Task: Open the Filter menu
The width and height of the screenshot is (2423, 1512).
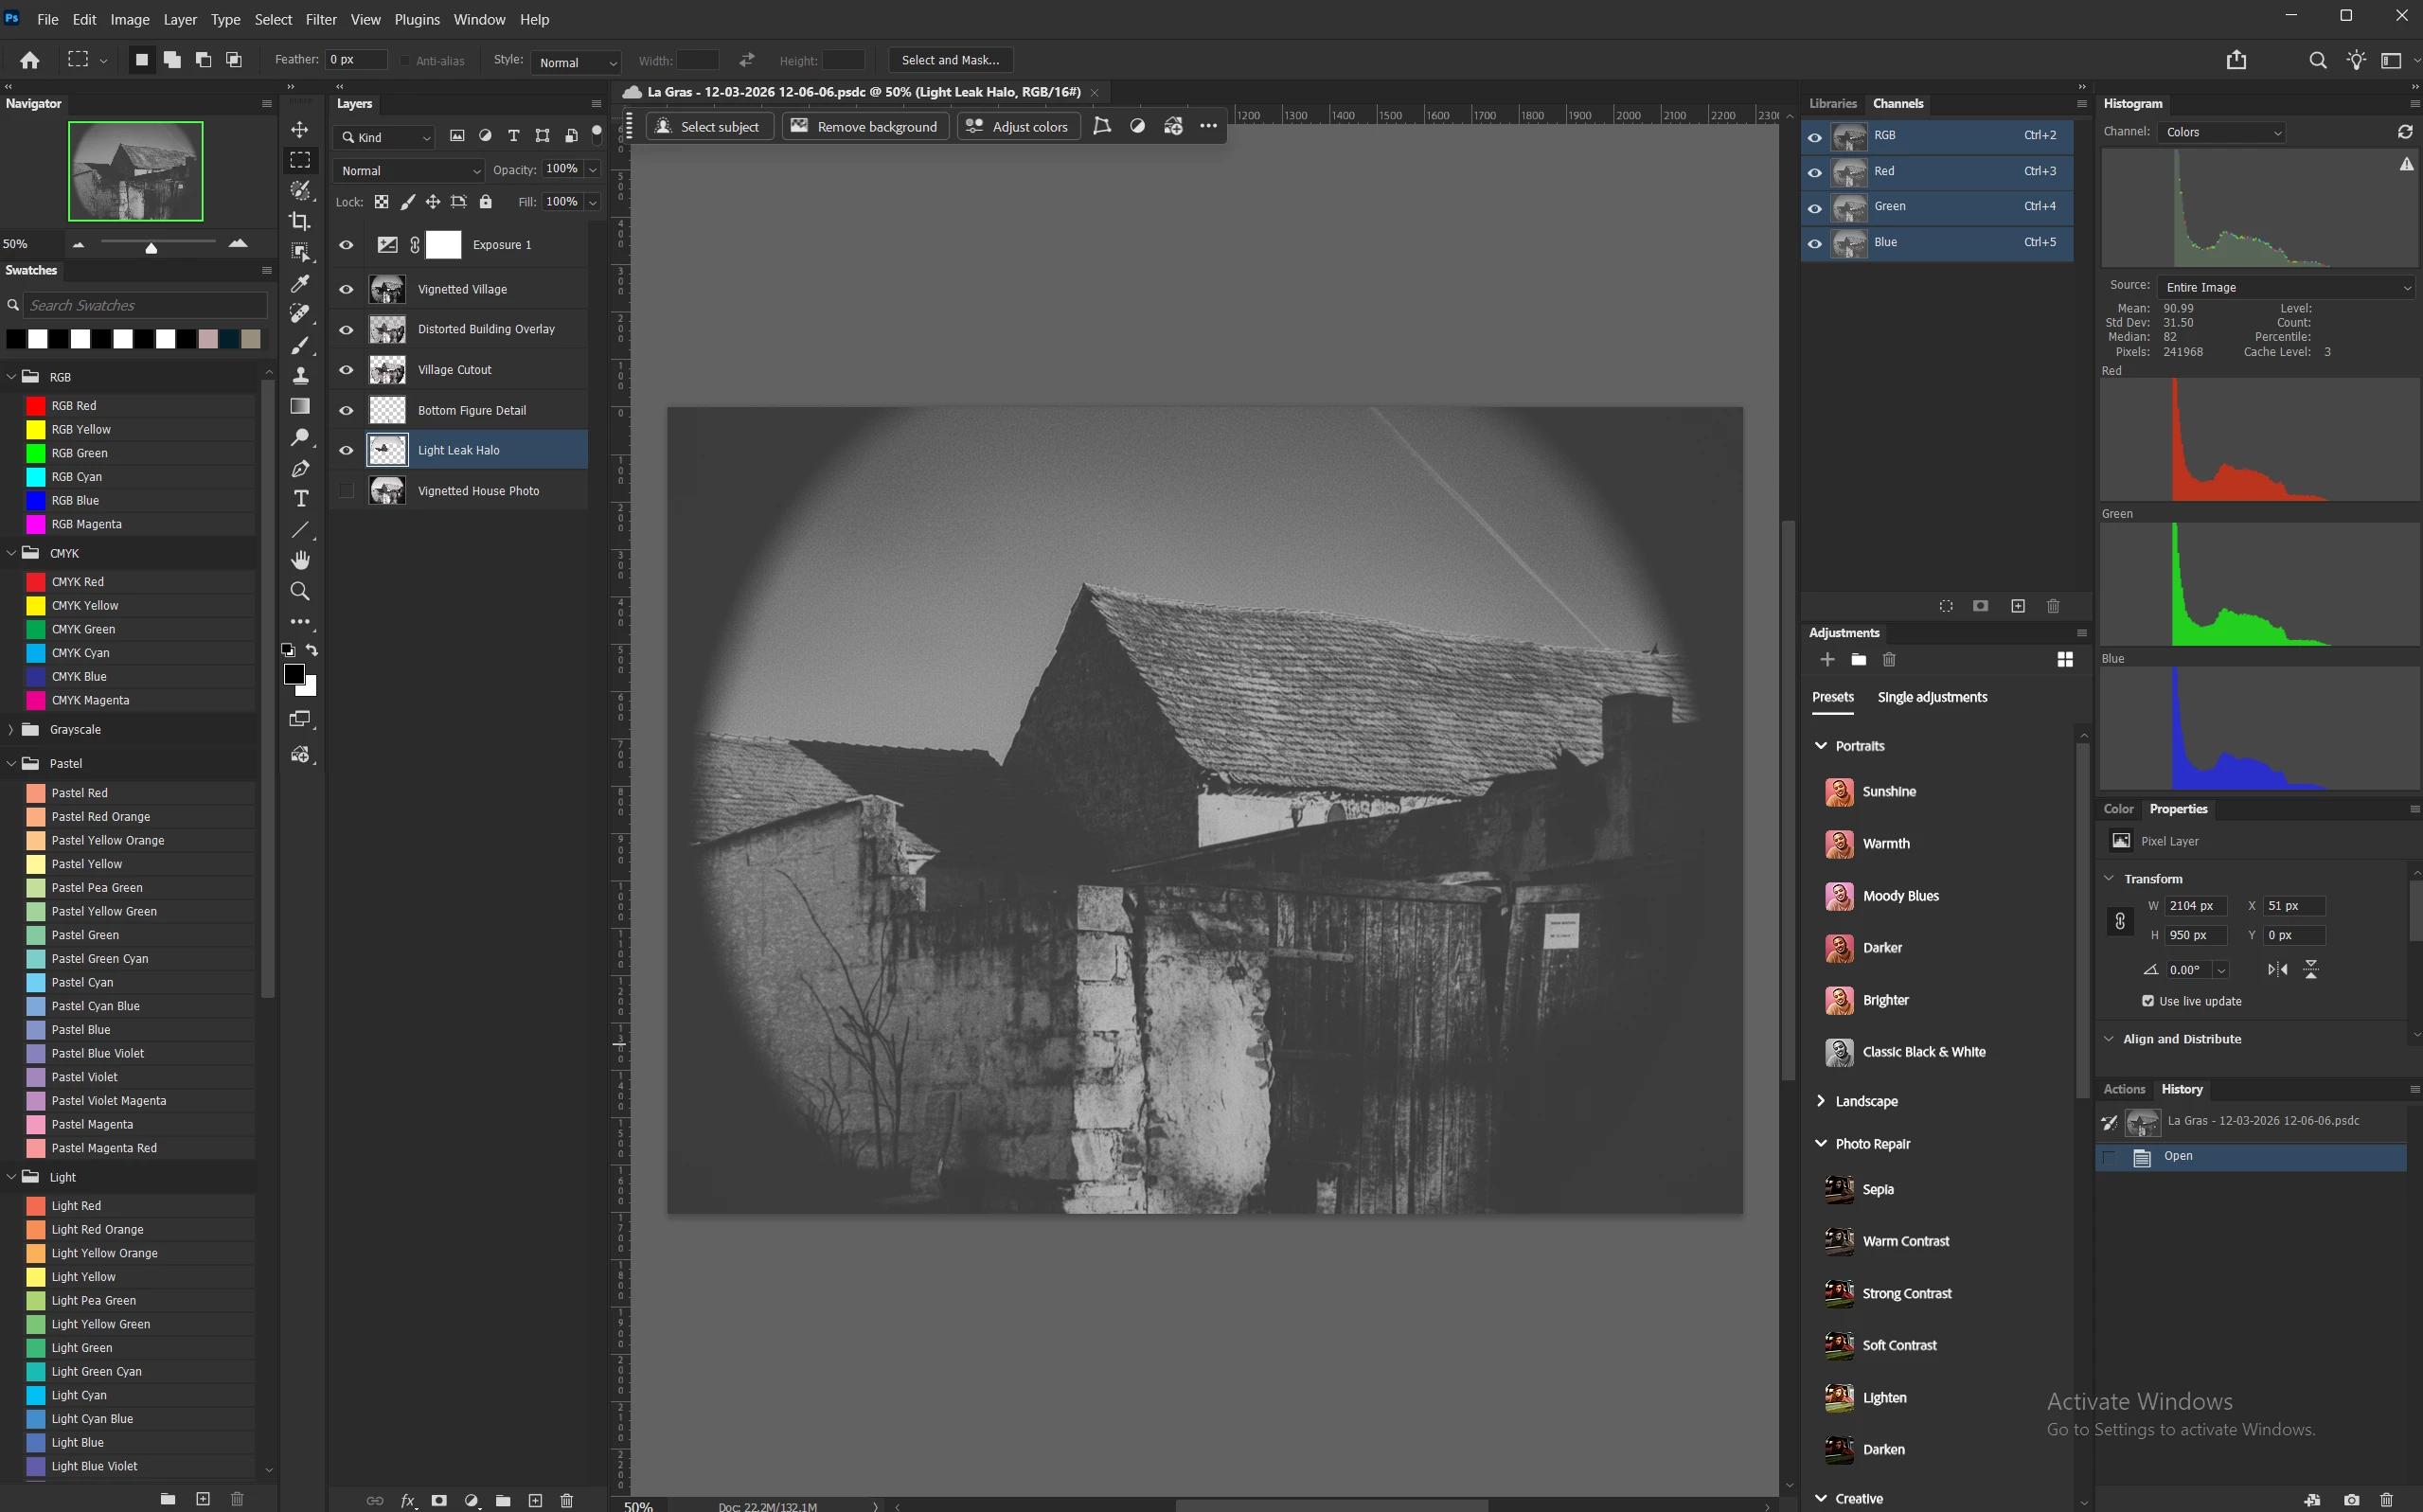Action: [x=320, y=19]
